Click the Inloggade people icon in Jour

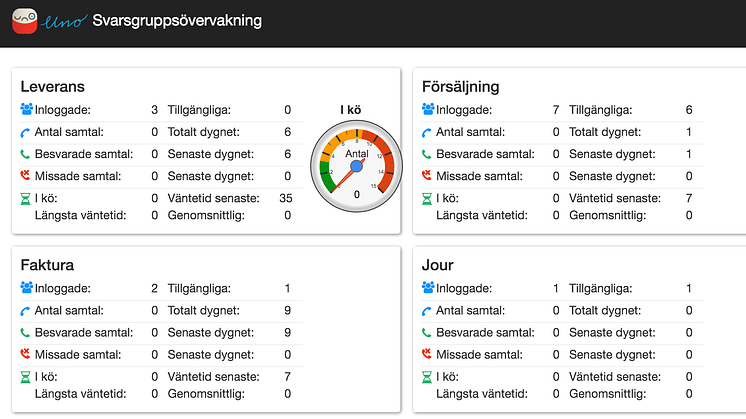click(x=428, y=288)
